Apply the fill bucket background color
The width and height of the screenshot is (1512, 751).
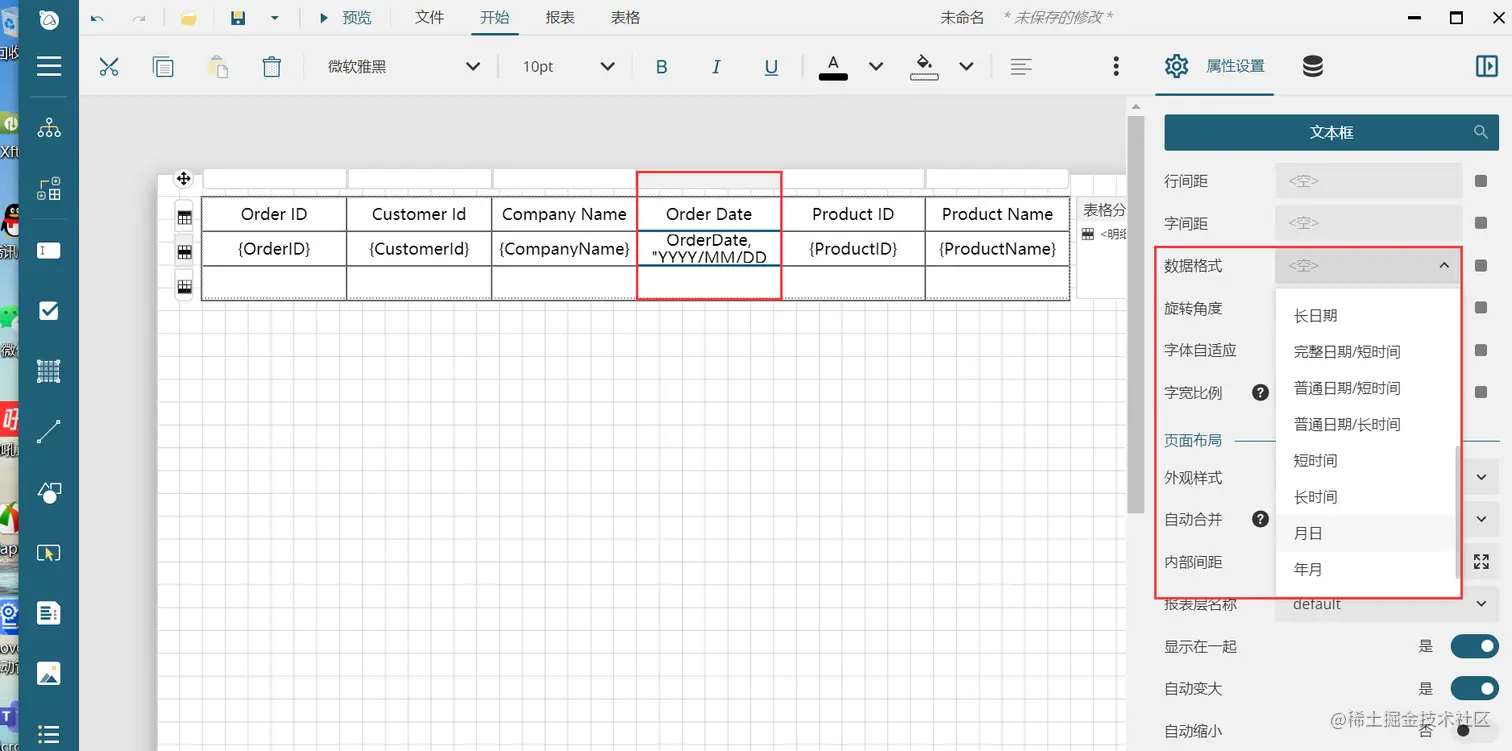click(x=924, y=67)
